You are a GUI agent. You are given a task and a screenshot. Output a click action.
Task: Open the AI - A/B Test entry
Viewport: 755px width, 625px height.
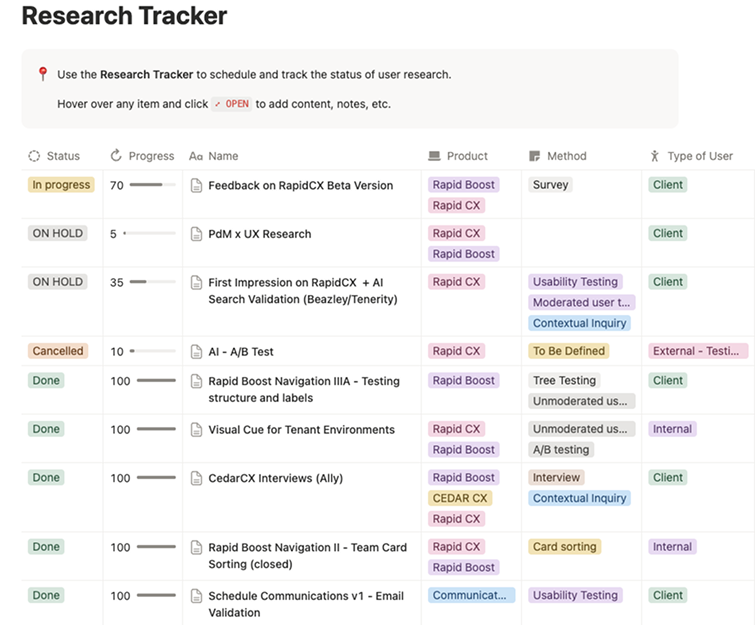[x=241, y=352]
